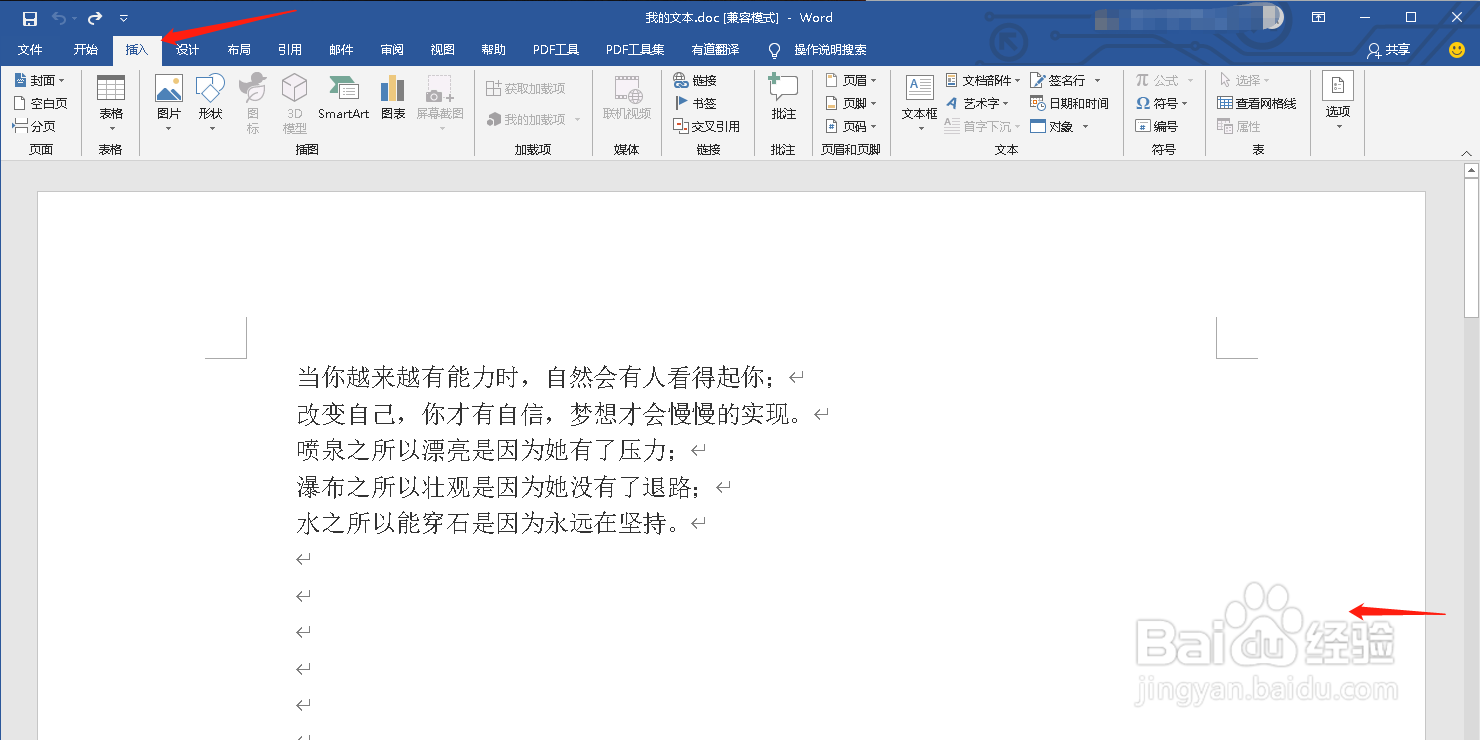Viewport: 1480px width, 740px height.
Task: Click the SmartArt icon
Action: coord(343,97)
